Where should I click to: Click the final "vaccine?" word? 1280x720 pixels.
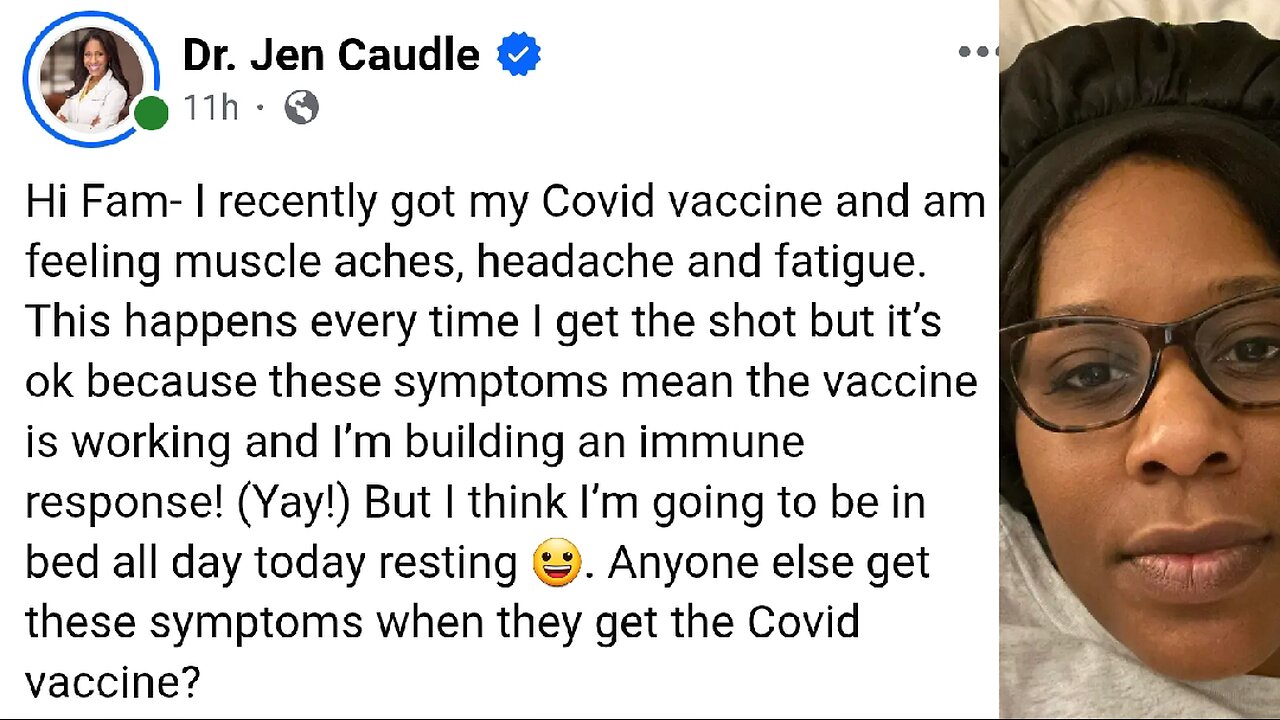[x=112, y=682]
